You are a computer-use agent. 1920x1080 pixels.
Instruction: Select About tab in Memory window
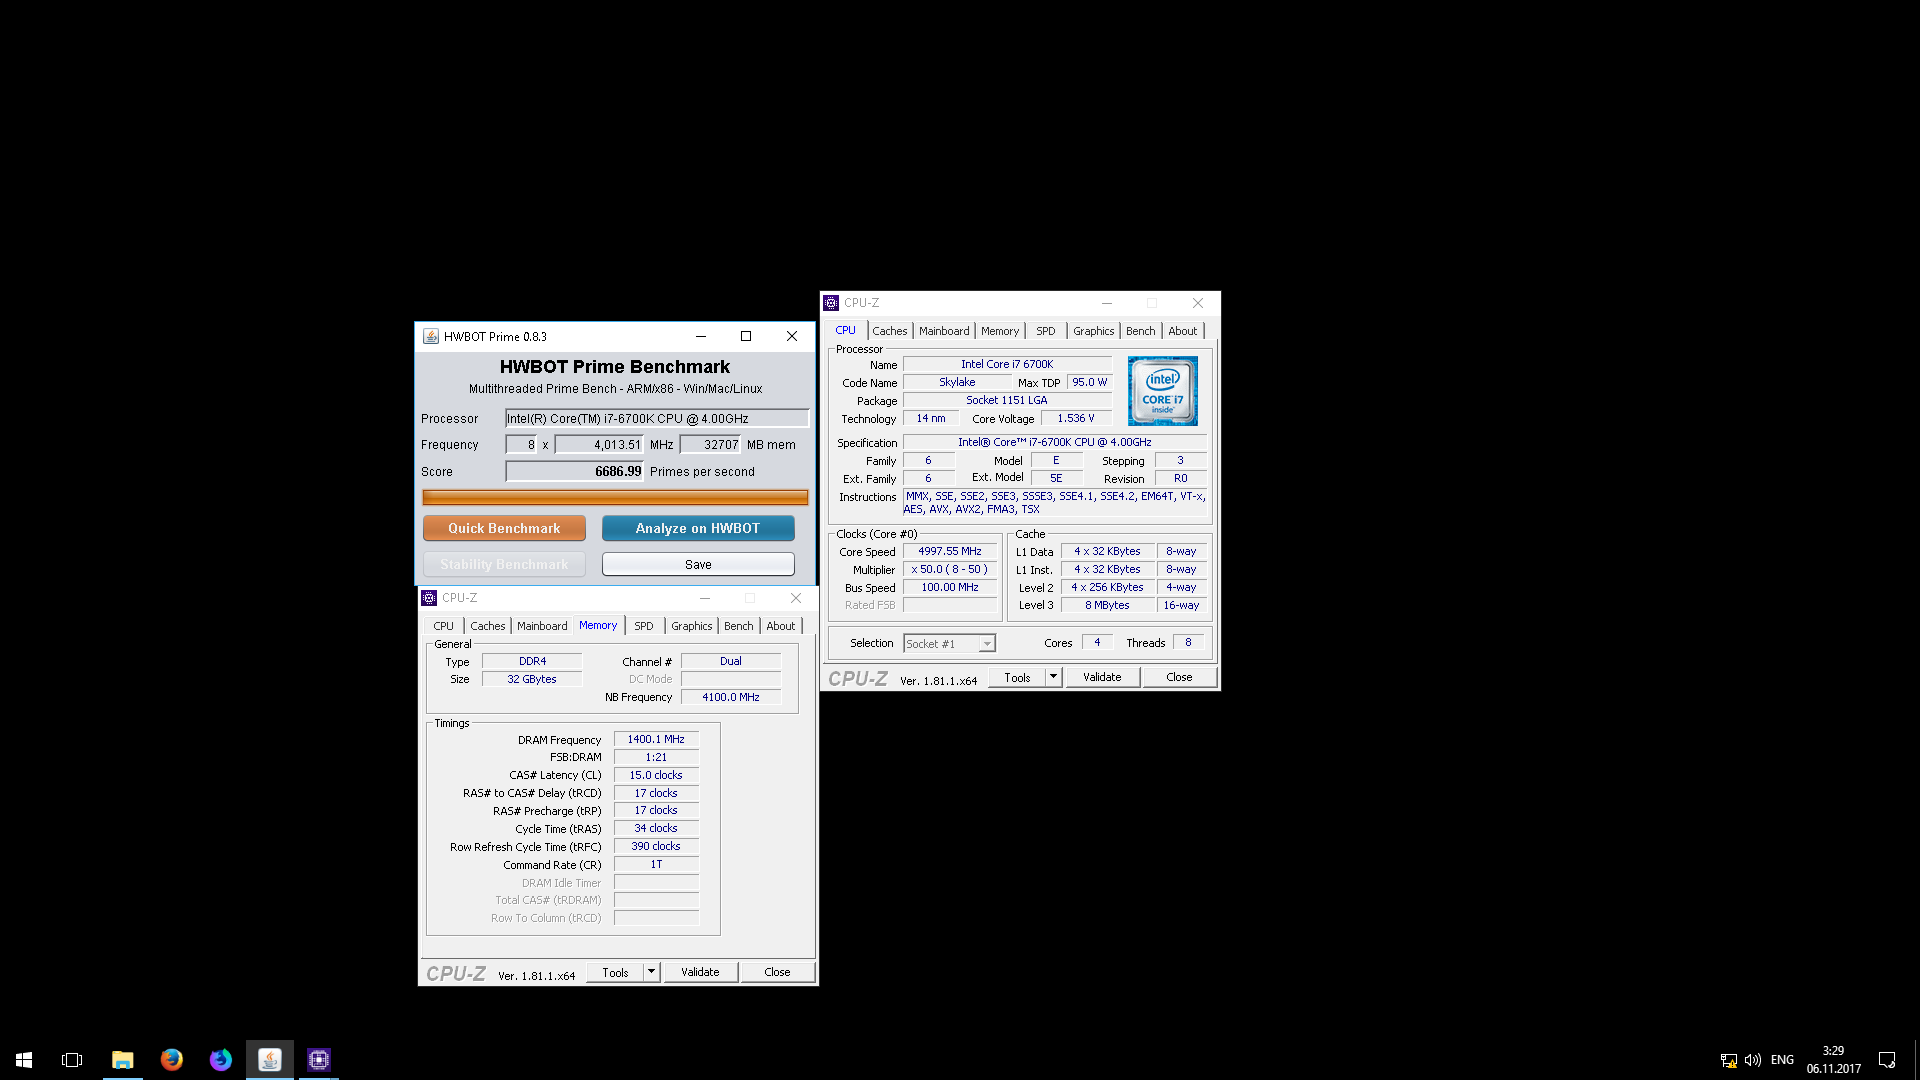click(x=780, y=626)
